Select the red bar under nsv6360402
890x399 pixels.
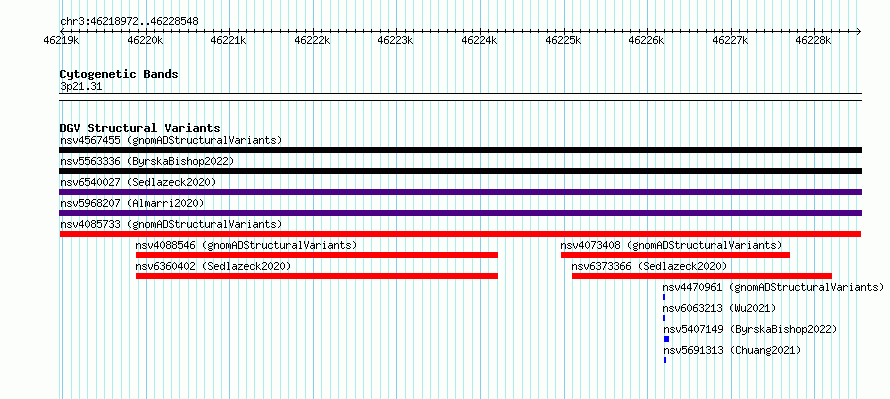click(x=317, y=276)
